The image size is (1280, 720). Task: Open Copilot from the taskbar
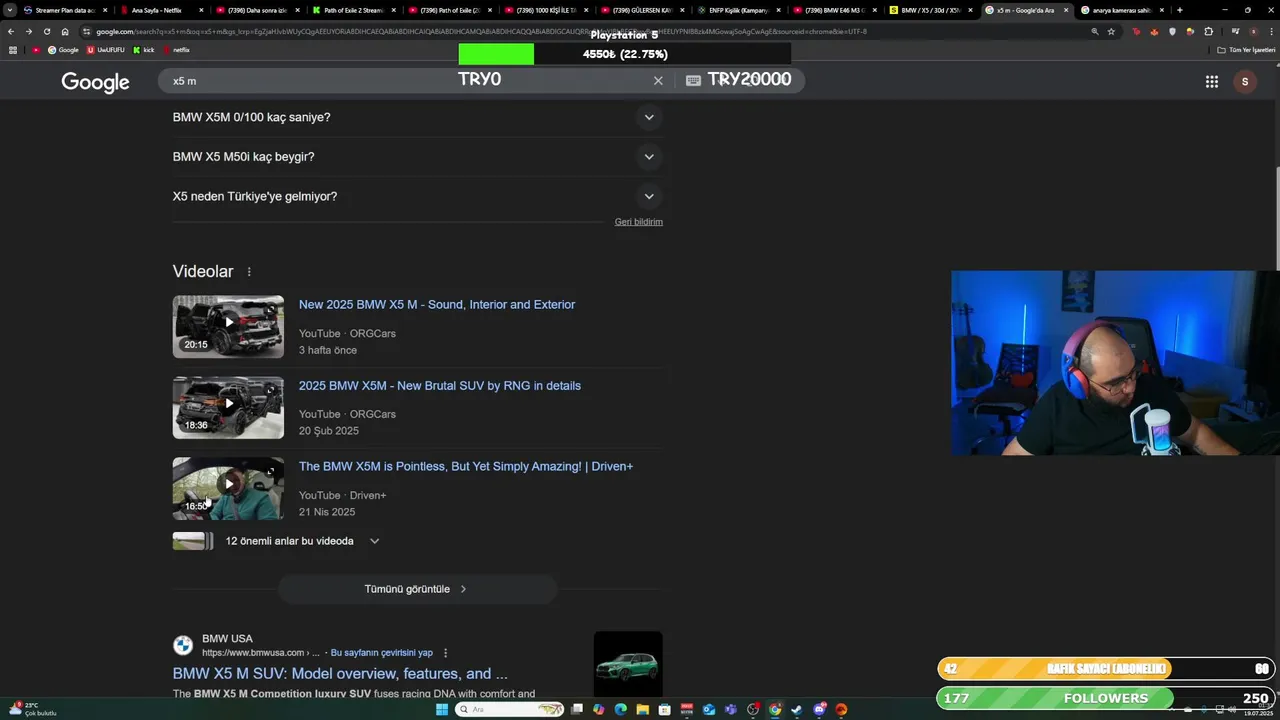click(598, 710)
